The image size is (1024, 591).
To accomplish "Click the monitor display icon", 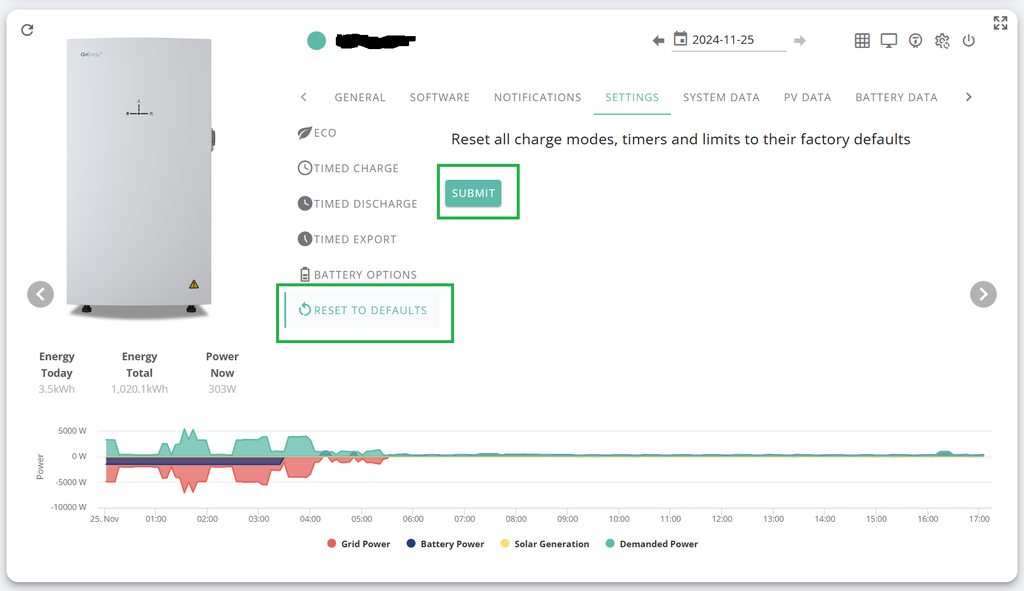I will coord(889,41).
